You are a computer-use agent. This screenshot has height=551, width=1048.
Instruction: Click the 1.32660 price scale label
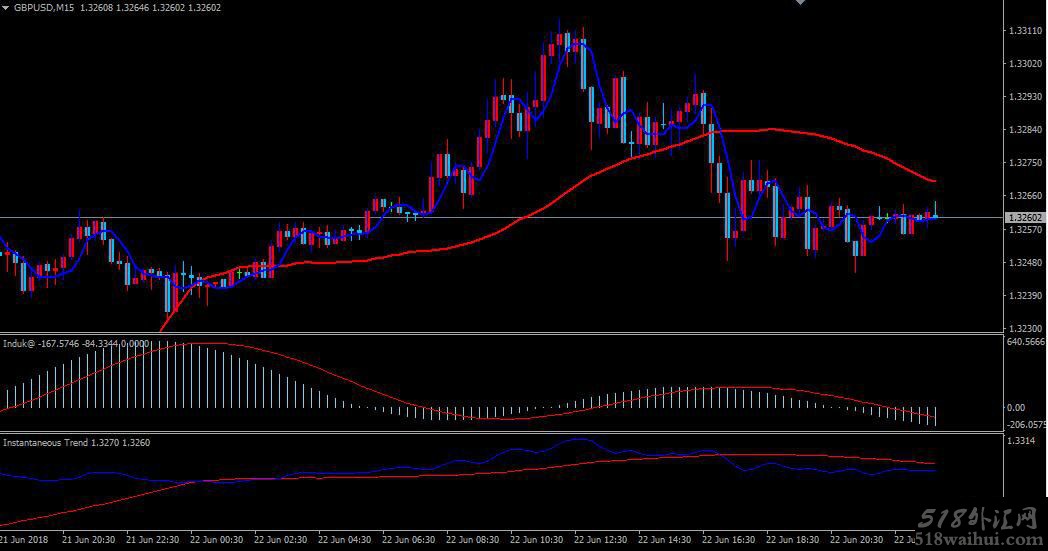click(x=1025, y=196)
